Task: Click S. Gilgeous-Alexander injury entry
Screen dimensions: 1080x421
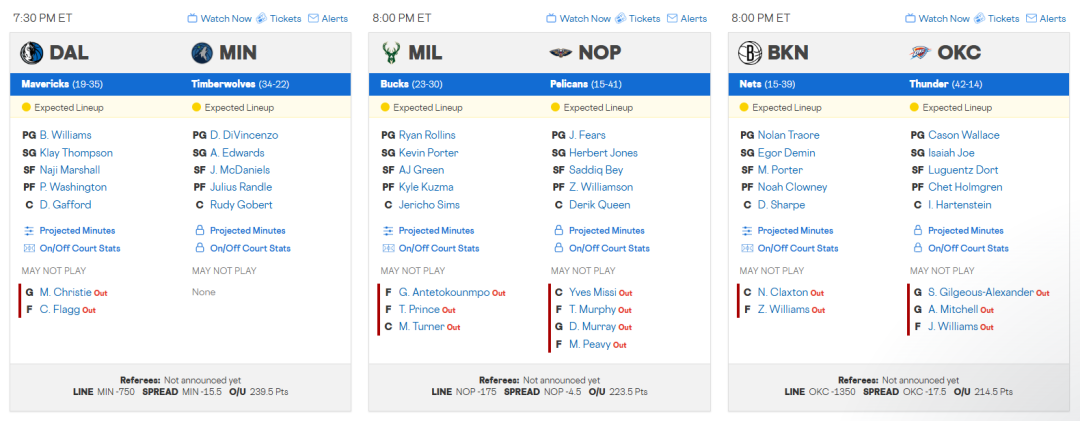Action: coord(980,292)
